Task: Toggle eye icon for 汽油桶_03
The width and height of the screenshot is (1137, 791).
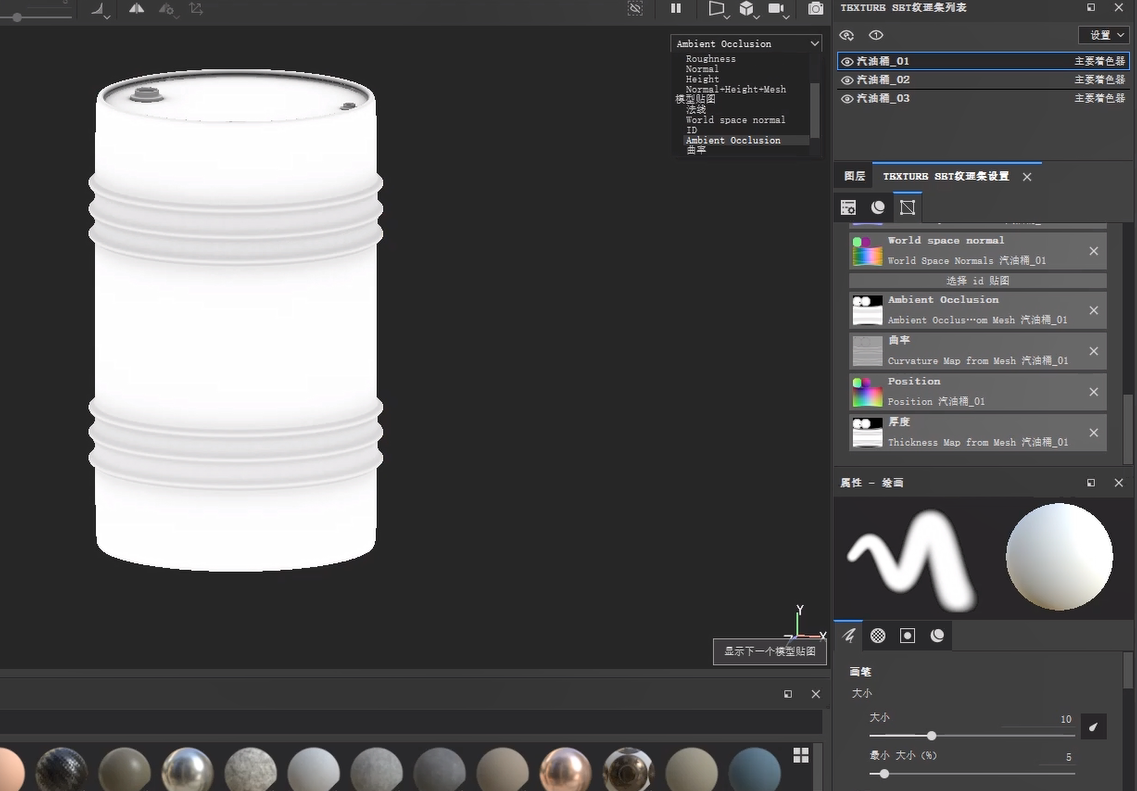Action: (x=847, y=99)
